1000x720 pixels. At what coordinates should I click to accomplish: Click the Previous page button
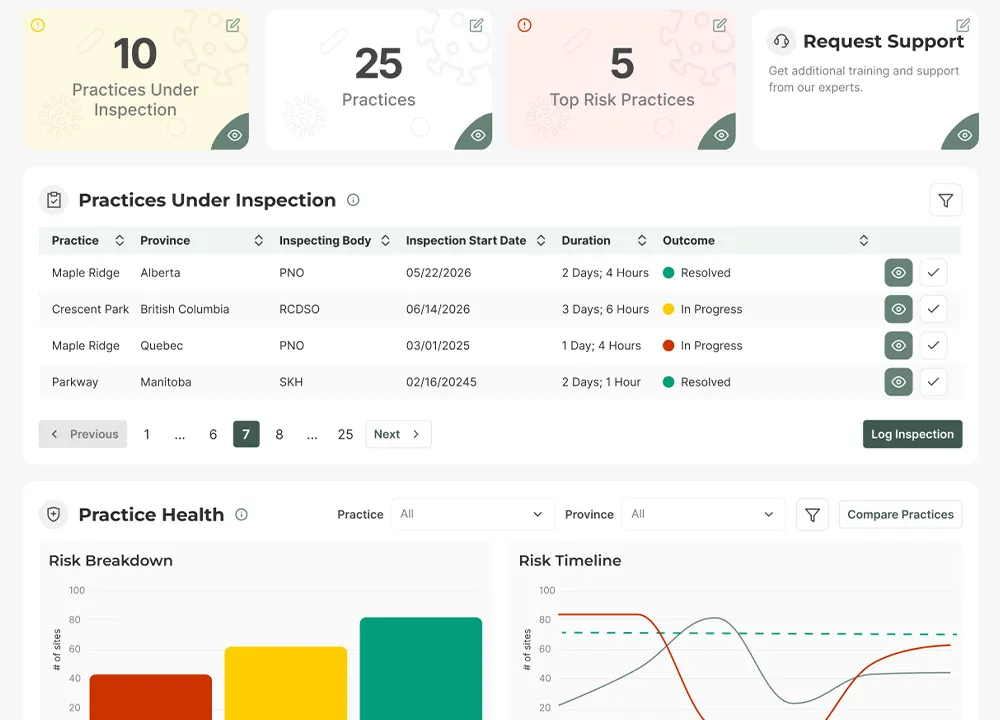click(x=83, y=434)
